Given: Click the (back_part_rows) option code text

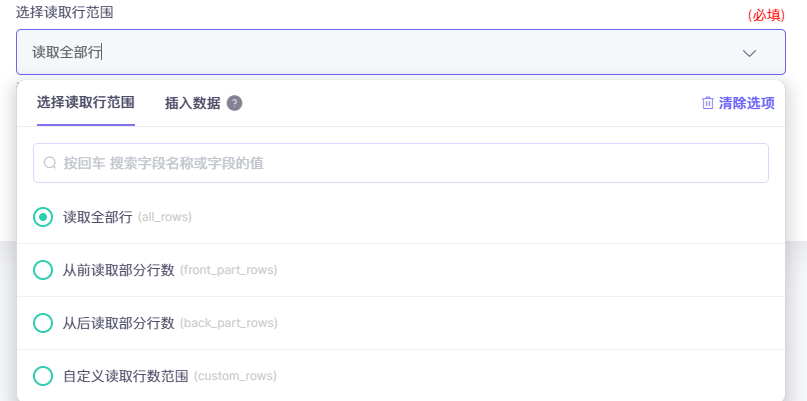Looking at the screenshot, I should 229,323.
